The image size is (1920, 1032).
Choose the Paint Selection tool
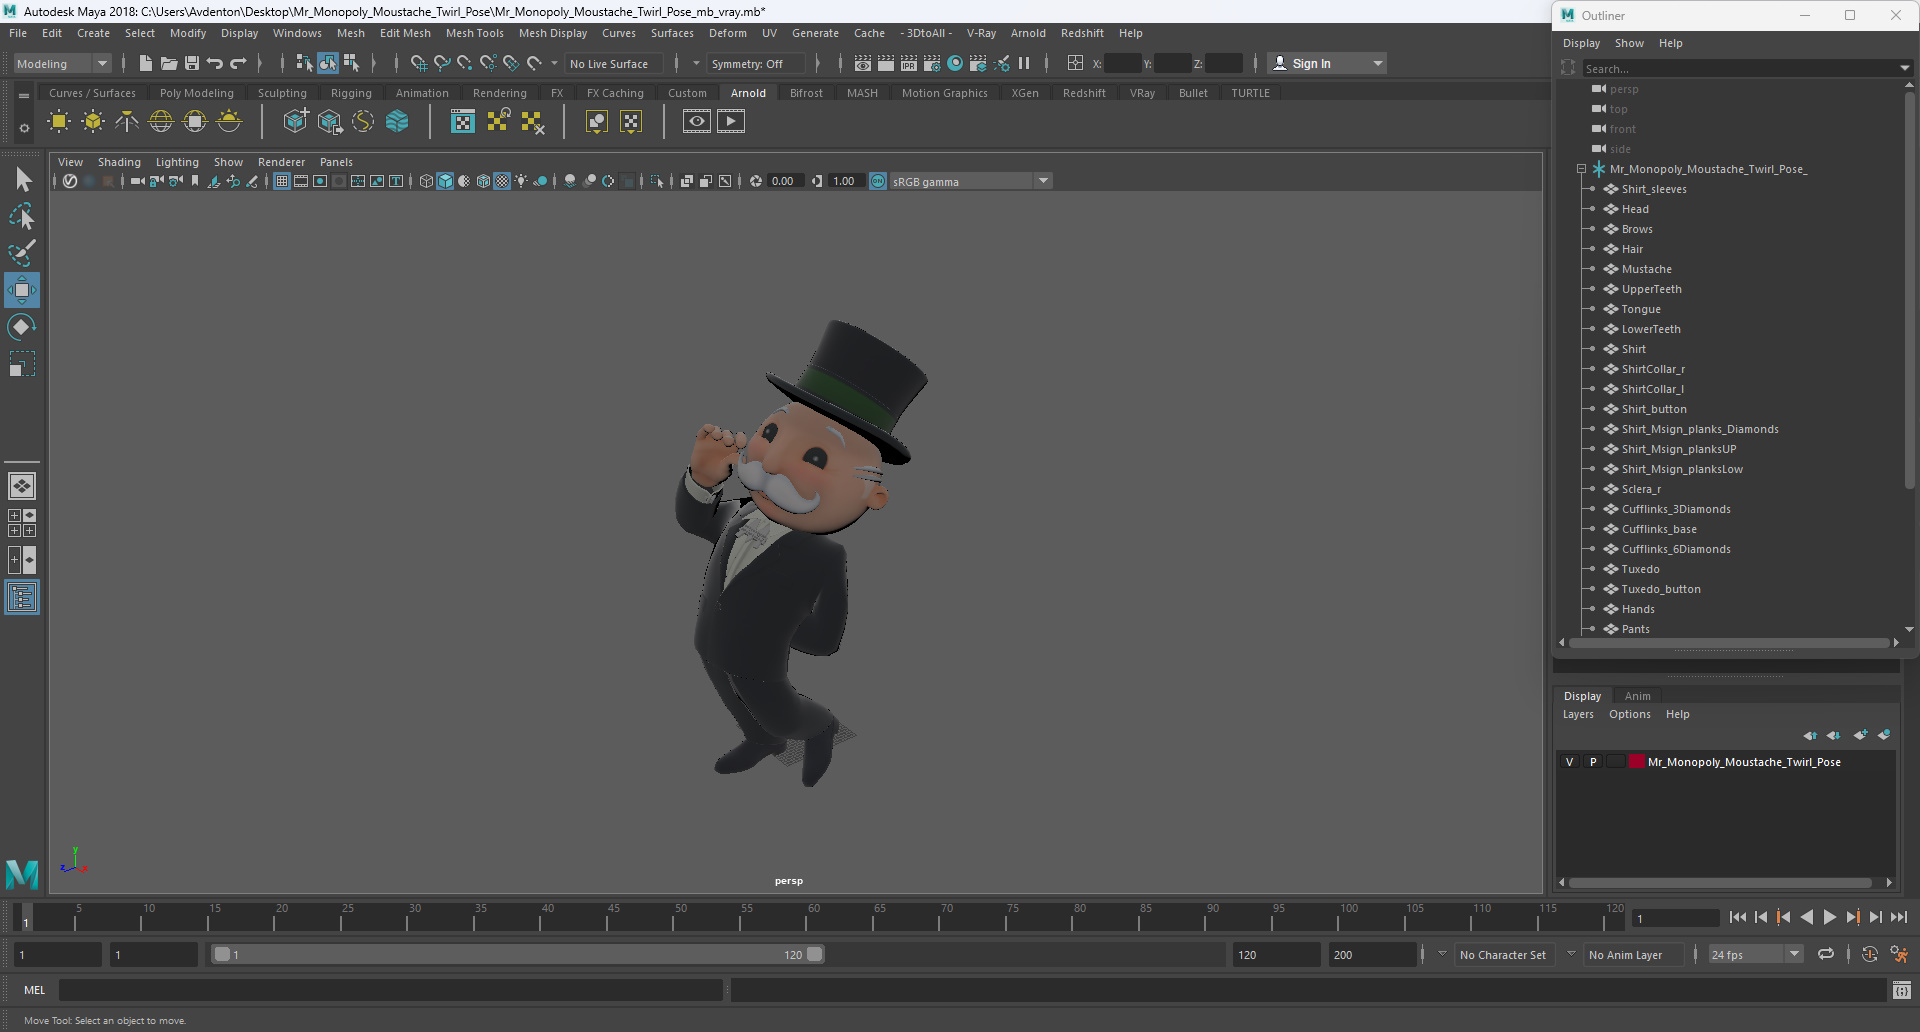click(22, 253)
